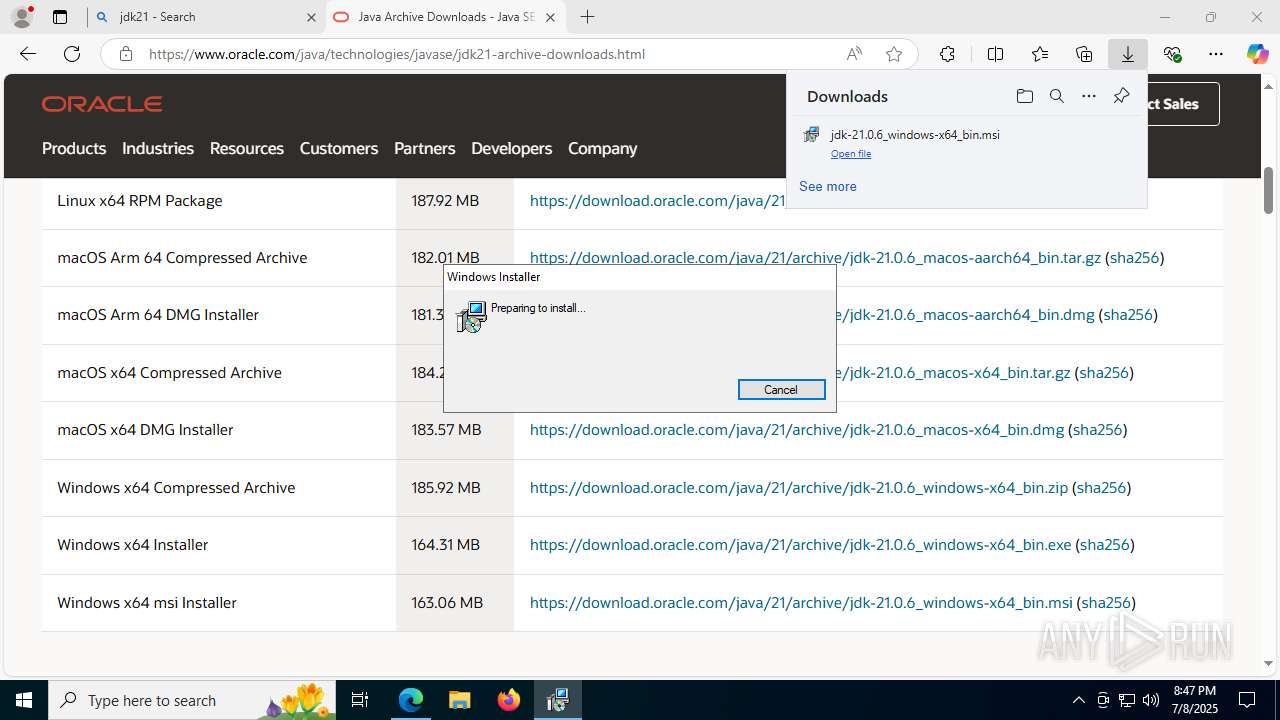Open sha256 for macOS x64 Compressed Archive
This screenshot has width=1280, height=720.
pos(1103,373)
